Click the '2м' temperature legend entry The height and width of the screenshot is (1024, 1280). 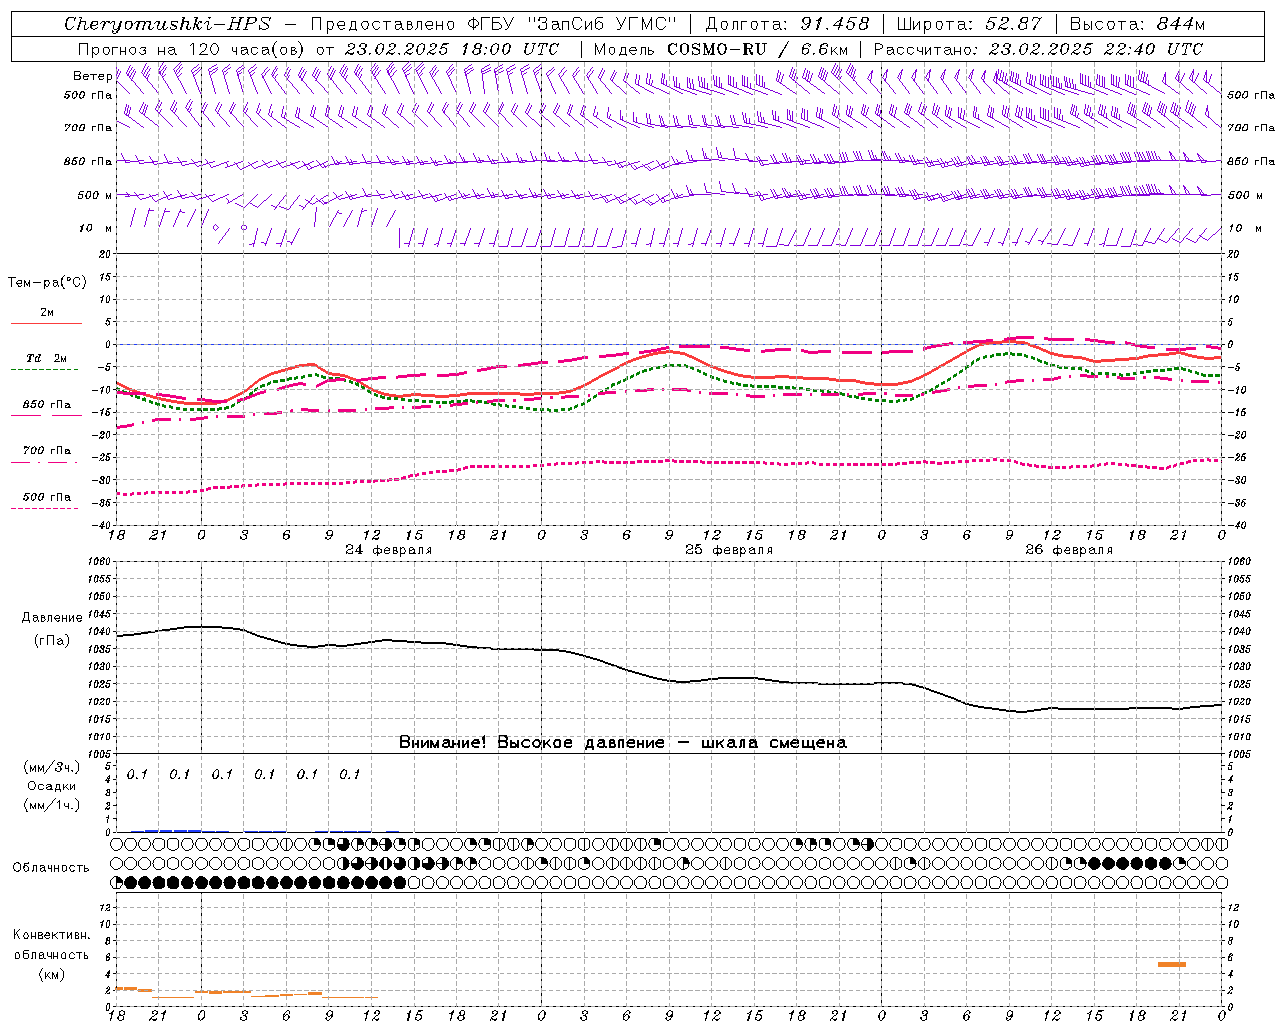(47, 313)
